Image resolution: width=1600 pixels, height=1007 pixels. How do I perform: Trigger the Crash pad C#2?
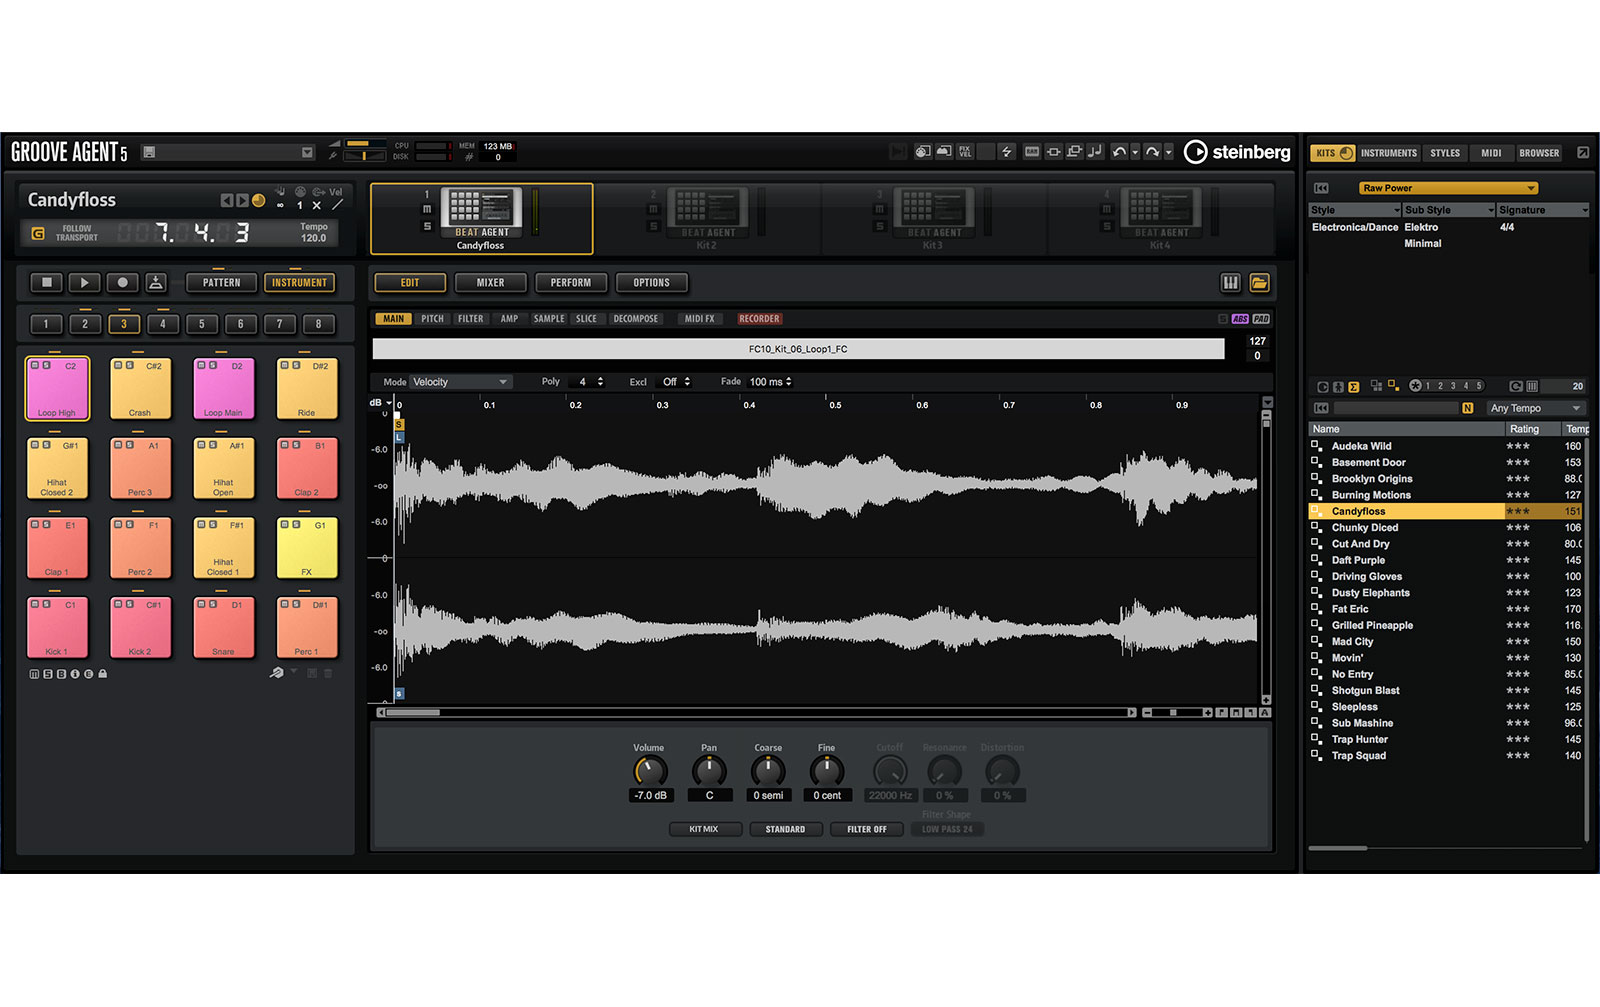pos(140,388)
